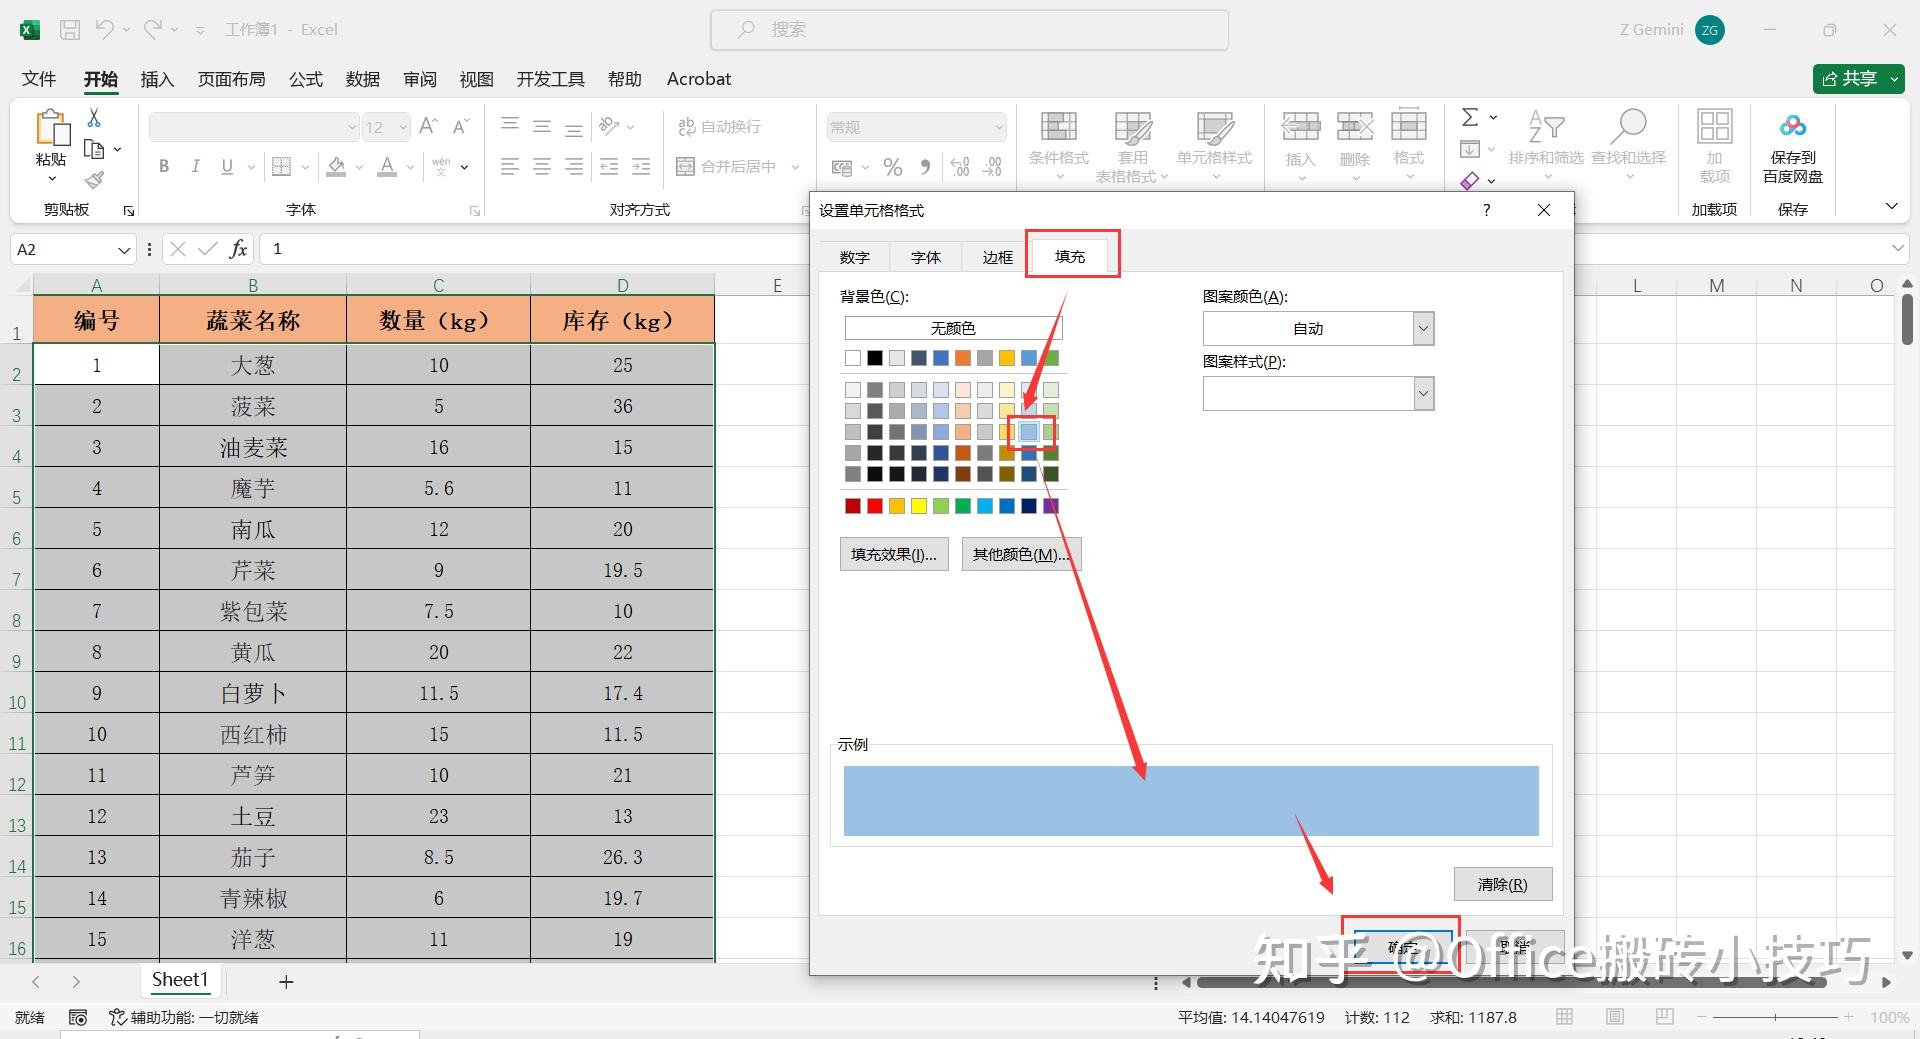The width and height of the screenshot is (1920, 1039).
Task: Expand the formula bar
Action: pos(1898,248)
